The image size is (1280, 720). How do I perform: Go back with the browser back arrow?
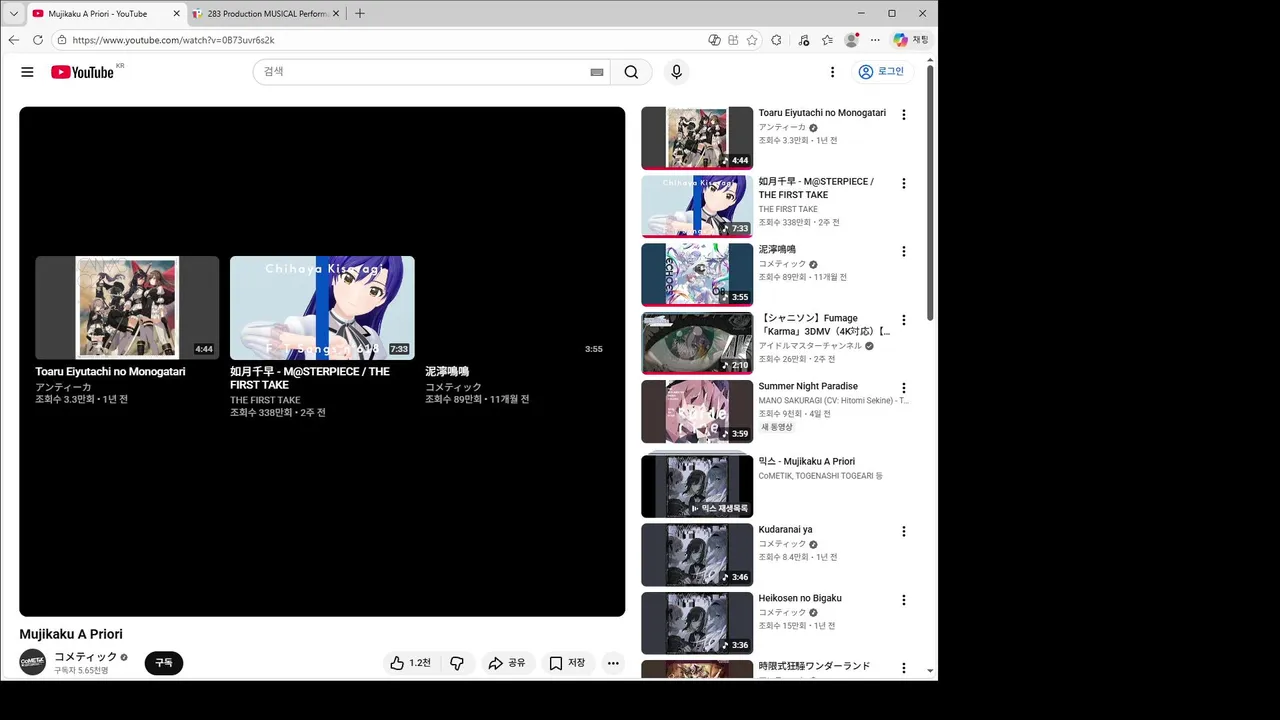click(14, 40)
